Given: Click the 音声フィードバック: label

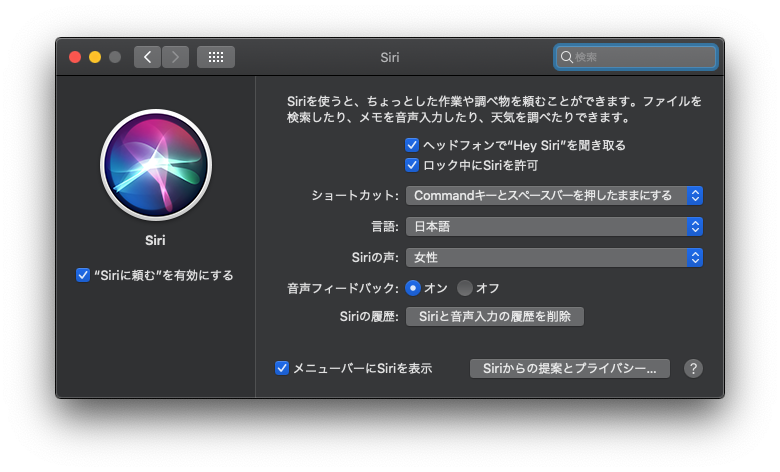Looking at the screenshot, I should click(x=343, y=288).
